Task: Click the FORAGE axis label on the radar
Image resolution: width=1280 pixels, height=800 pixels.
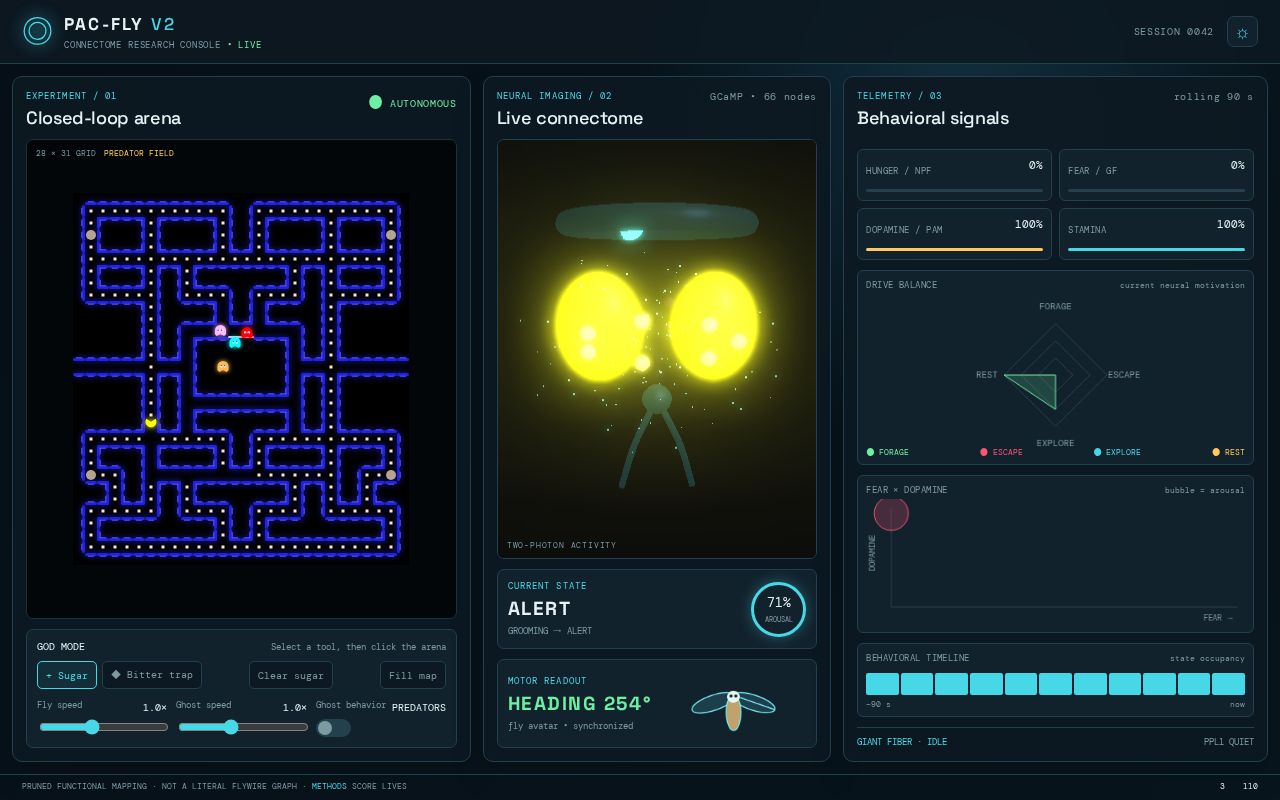Action: tap(1055, 306)
